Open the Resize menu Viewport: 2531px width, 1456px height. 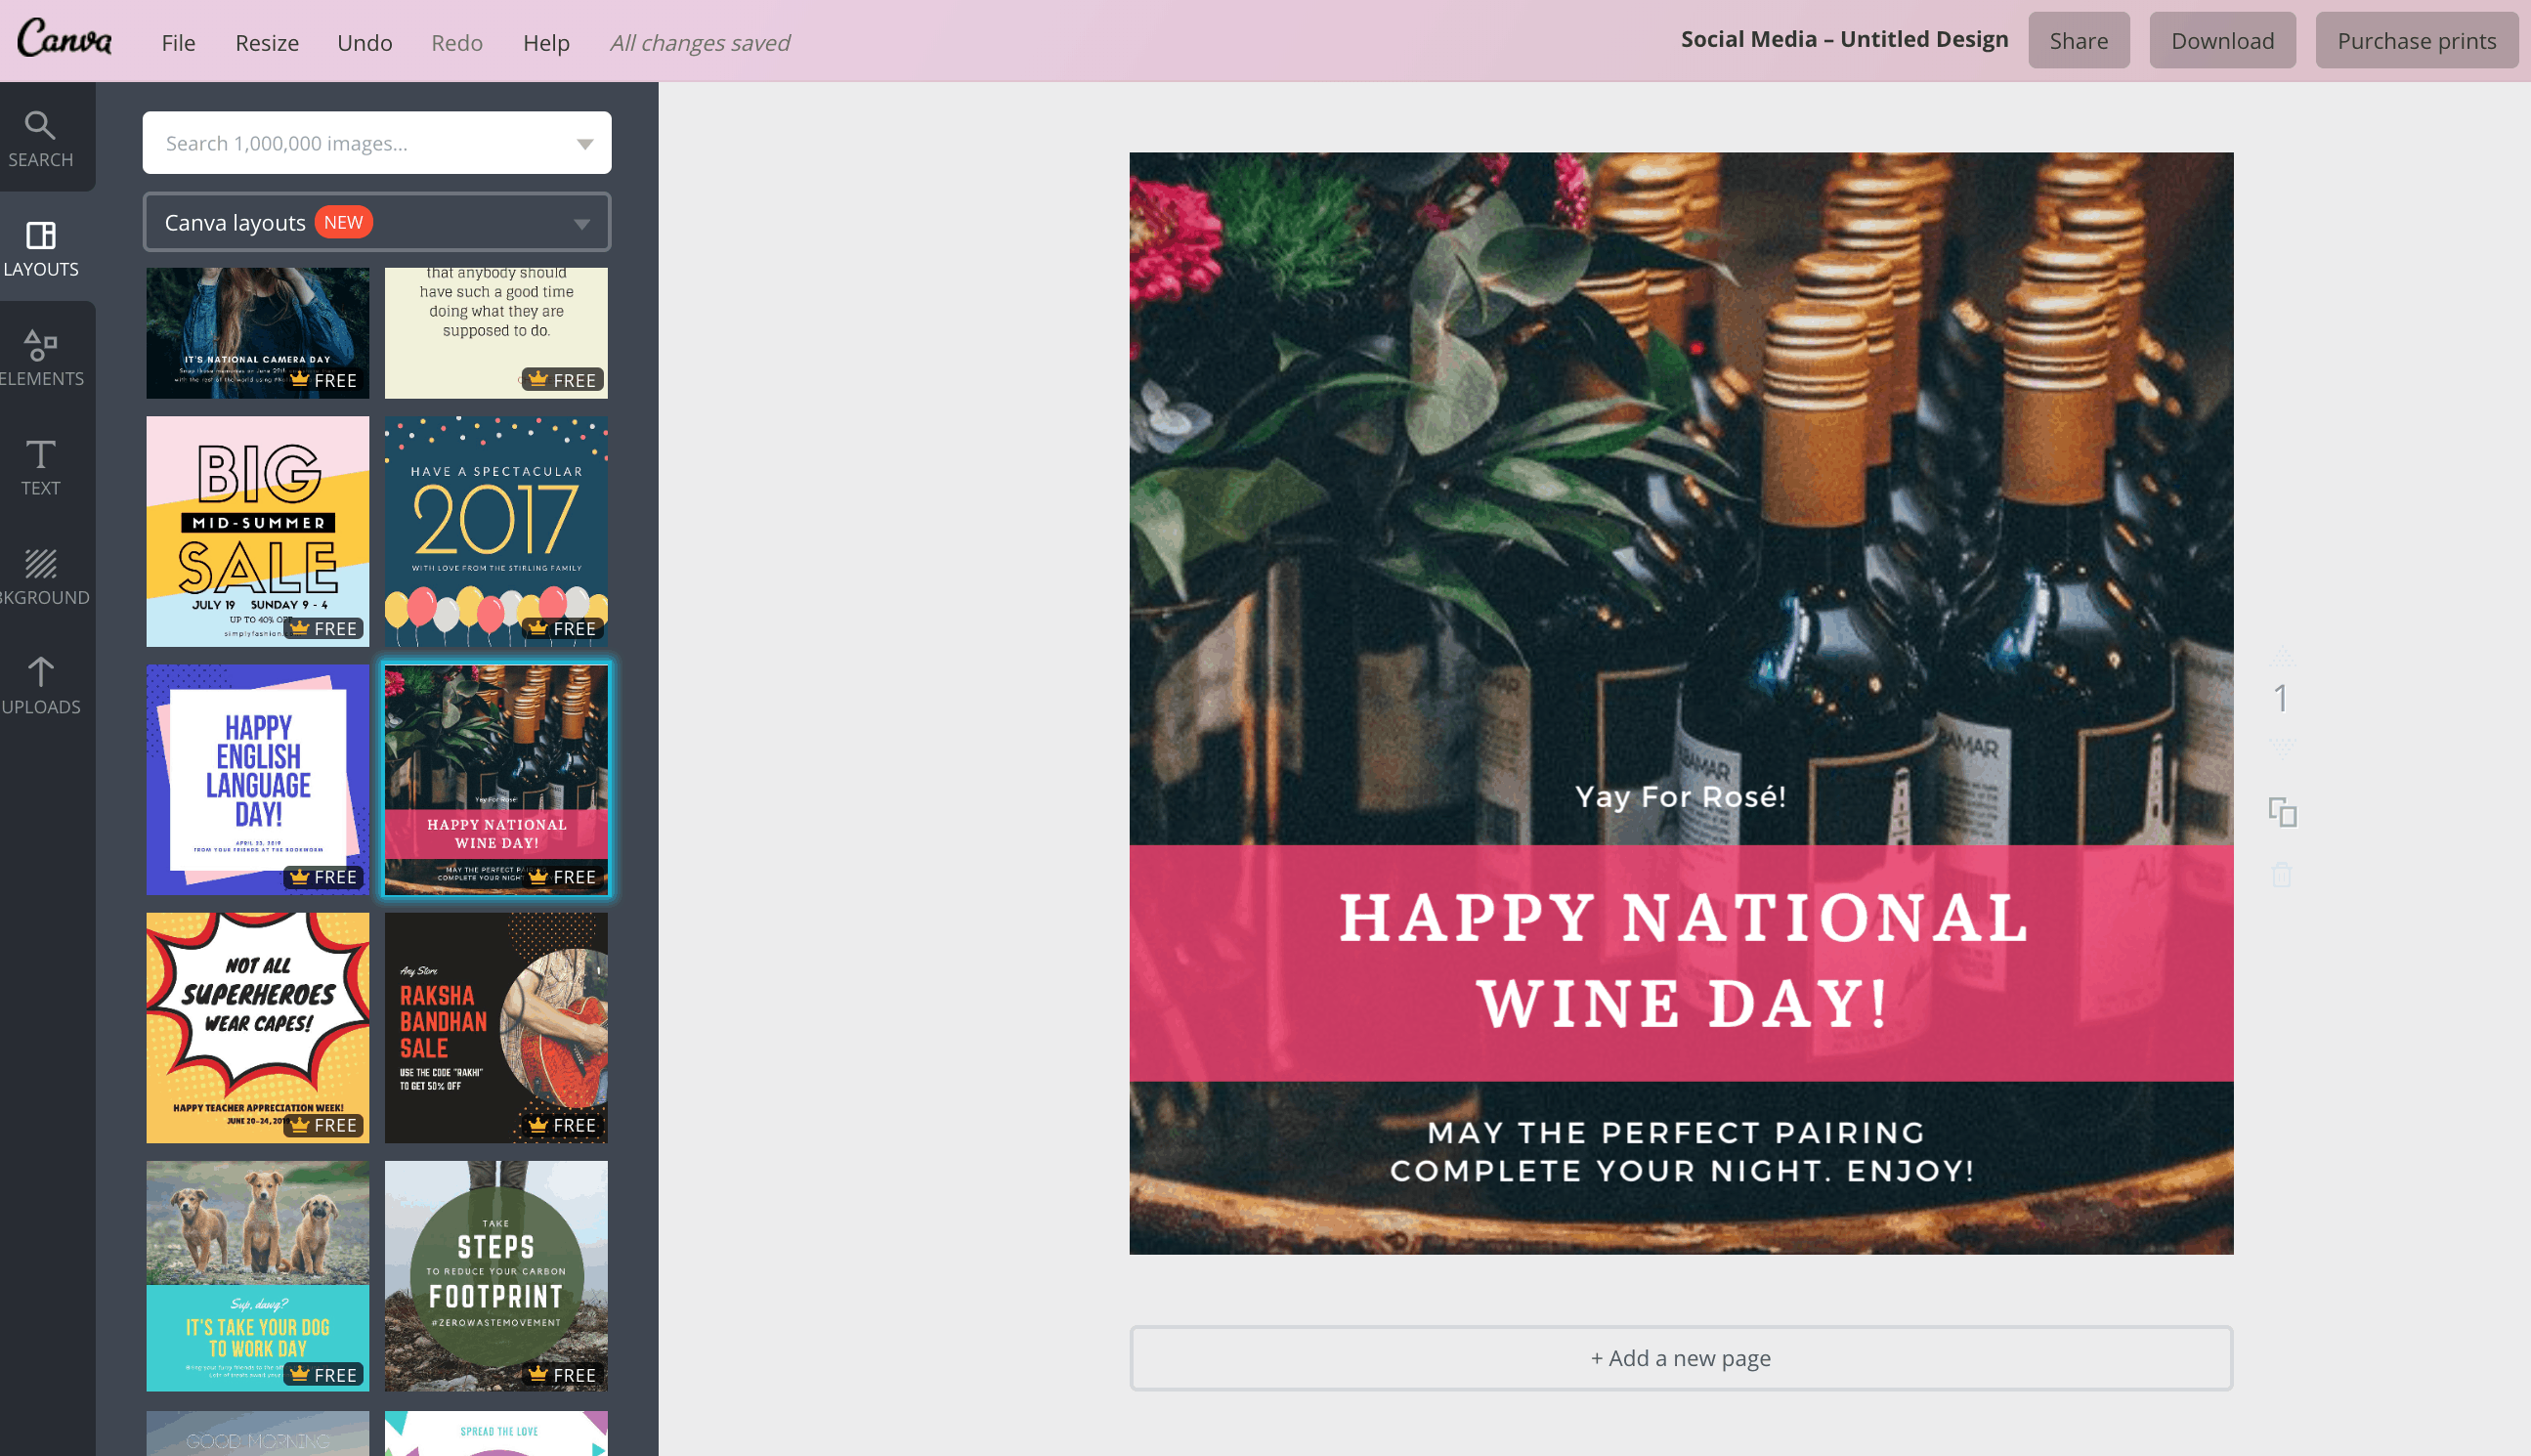(x=267, y=42)
